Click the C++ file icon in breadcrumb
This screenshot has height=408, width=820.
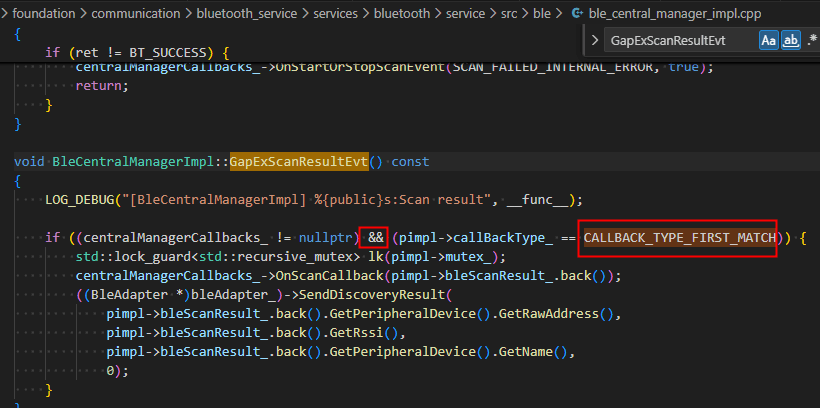pyautogui.click(x=577, y=14)
